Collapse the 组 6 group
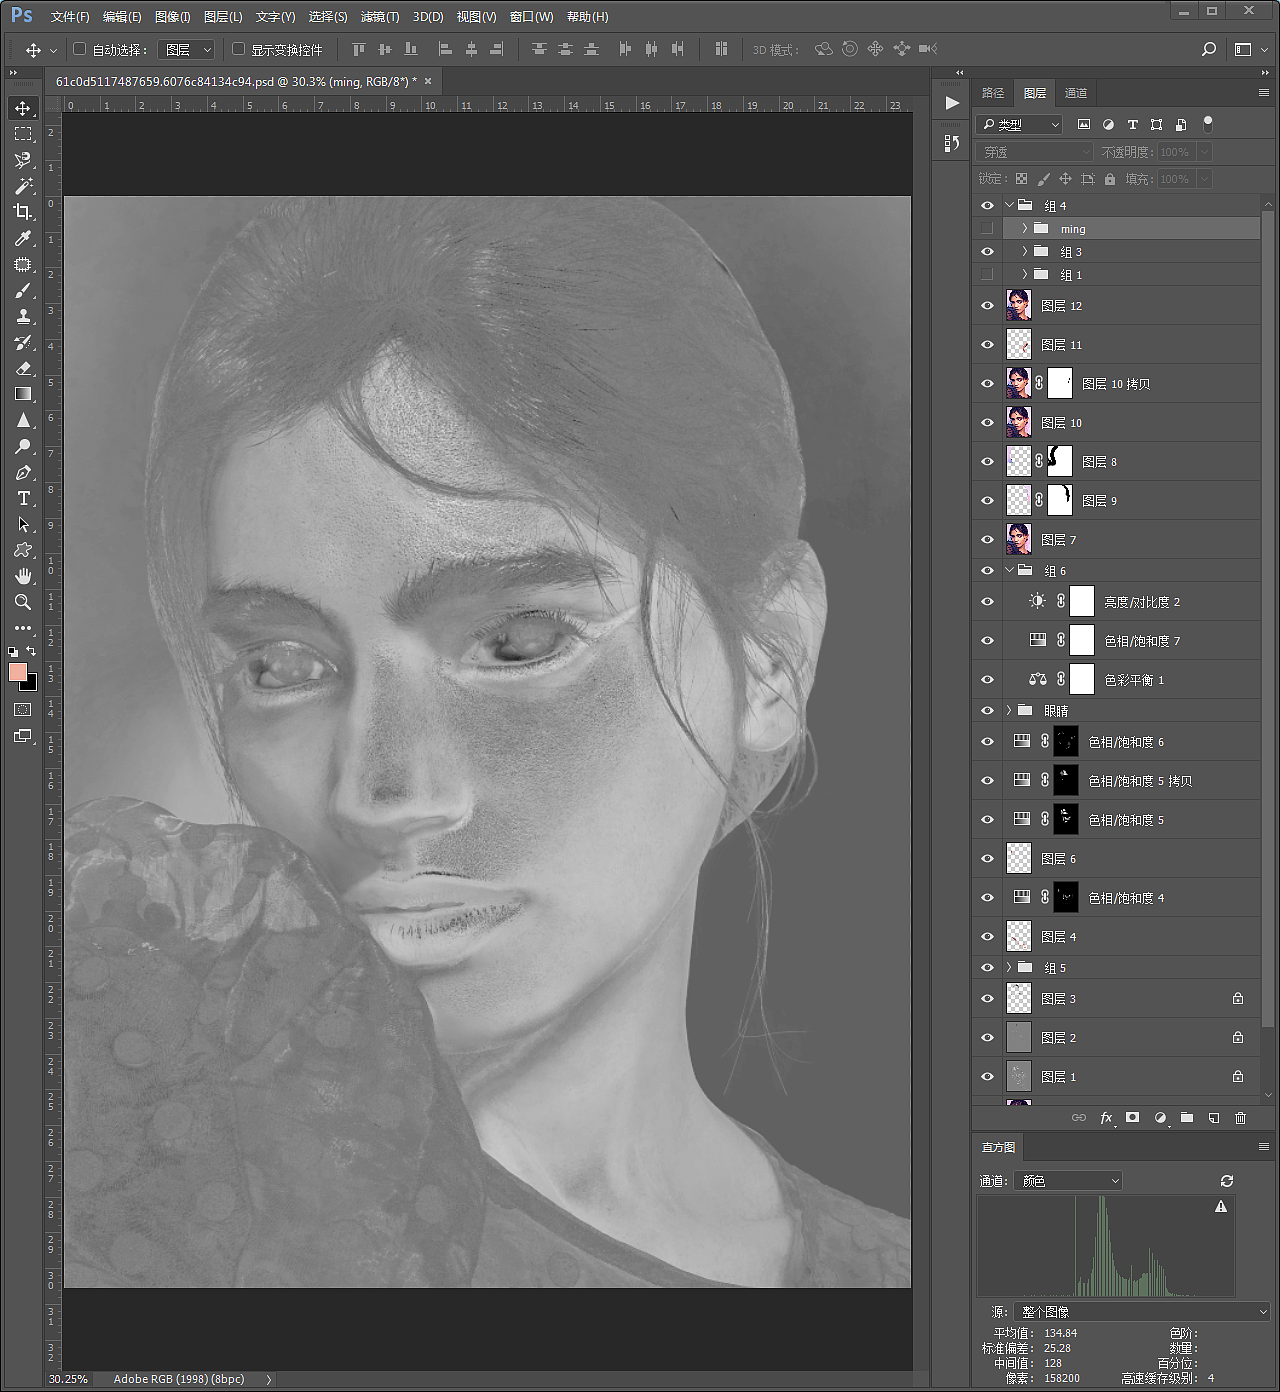Viewport: 1280px width, 1392px height. [1010, 571]
